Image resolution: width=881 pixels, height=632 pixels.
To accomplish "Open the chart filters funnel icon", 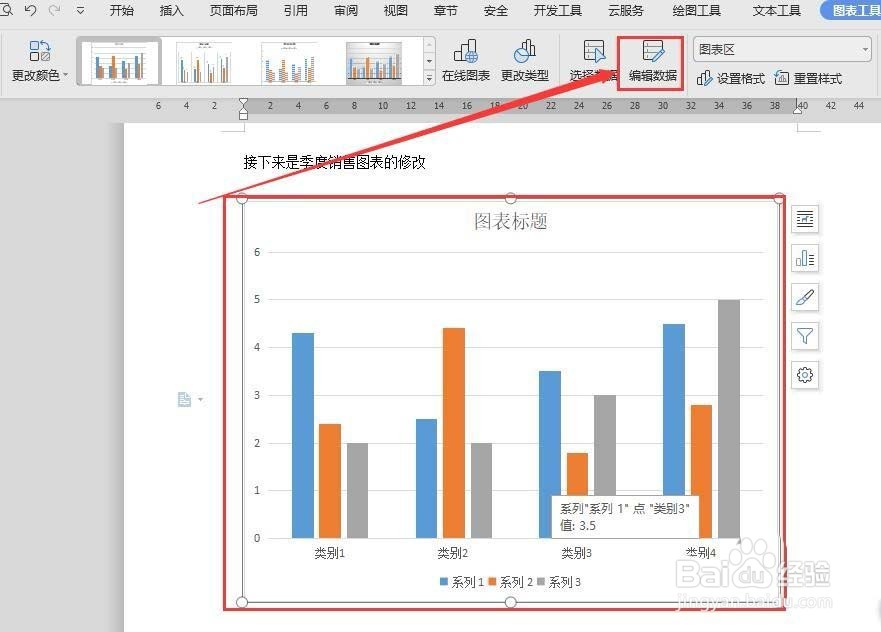I will pyautogui.click(x=805, y=336).
